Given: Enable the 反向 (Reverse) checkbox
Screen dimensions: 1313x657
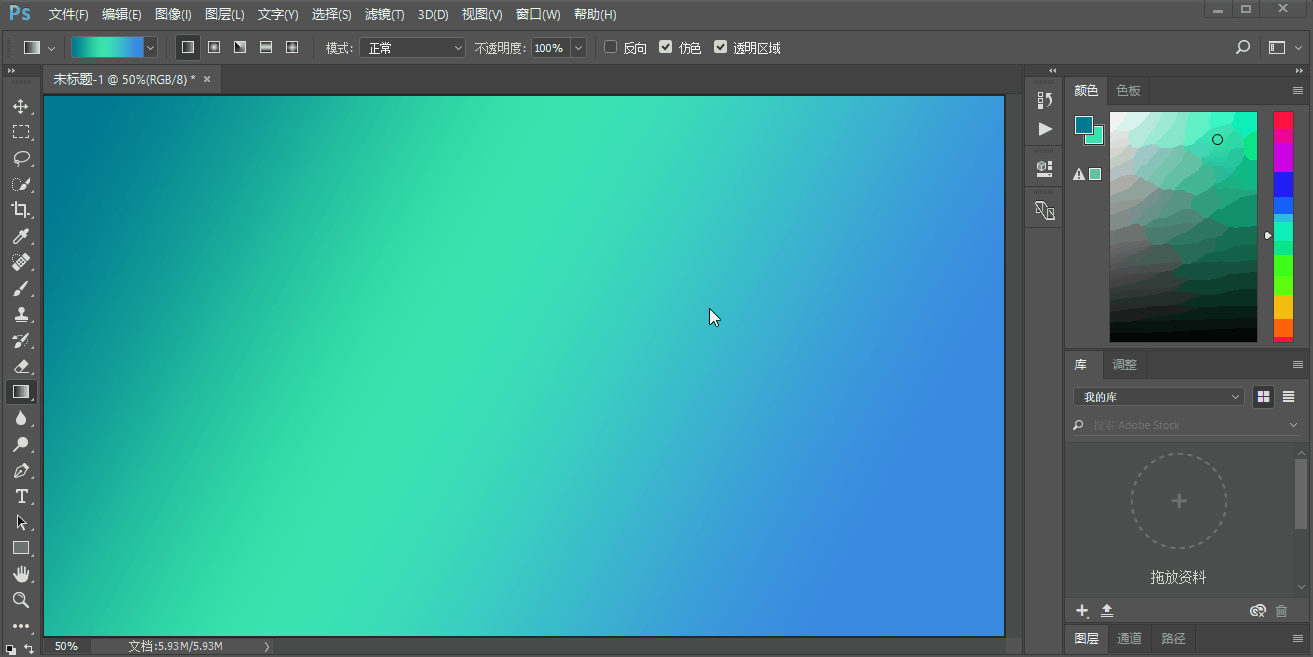Looking at the screenshot, I should coord(611,47).
